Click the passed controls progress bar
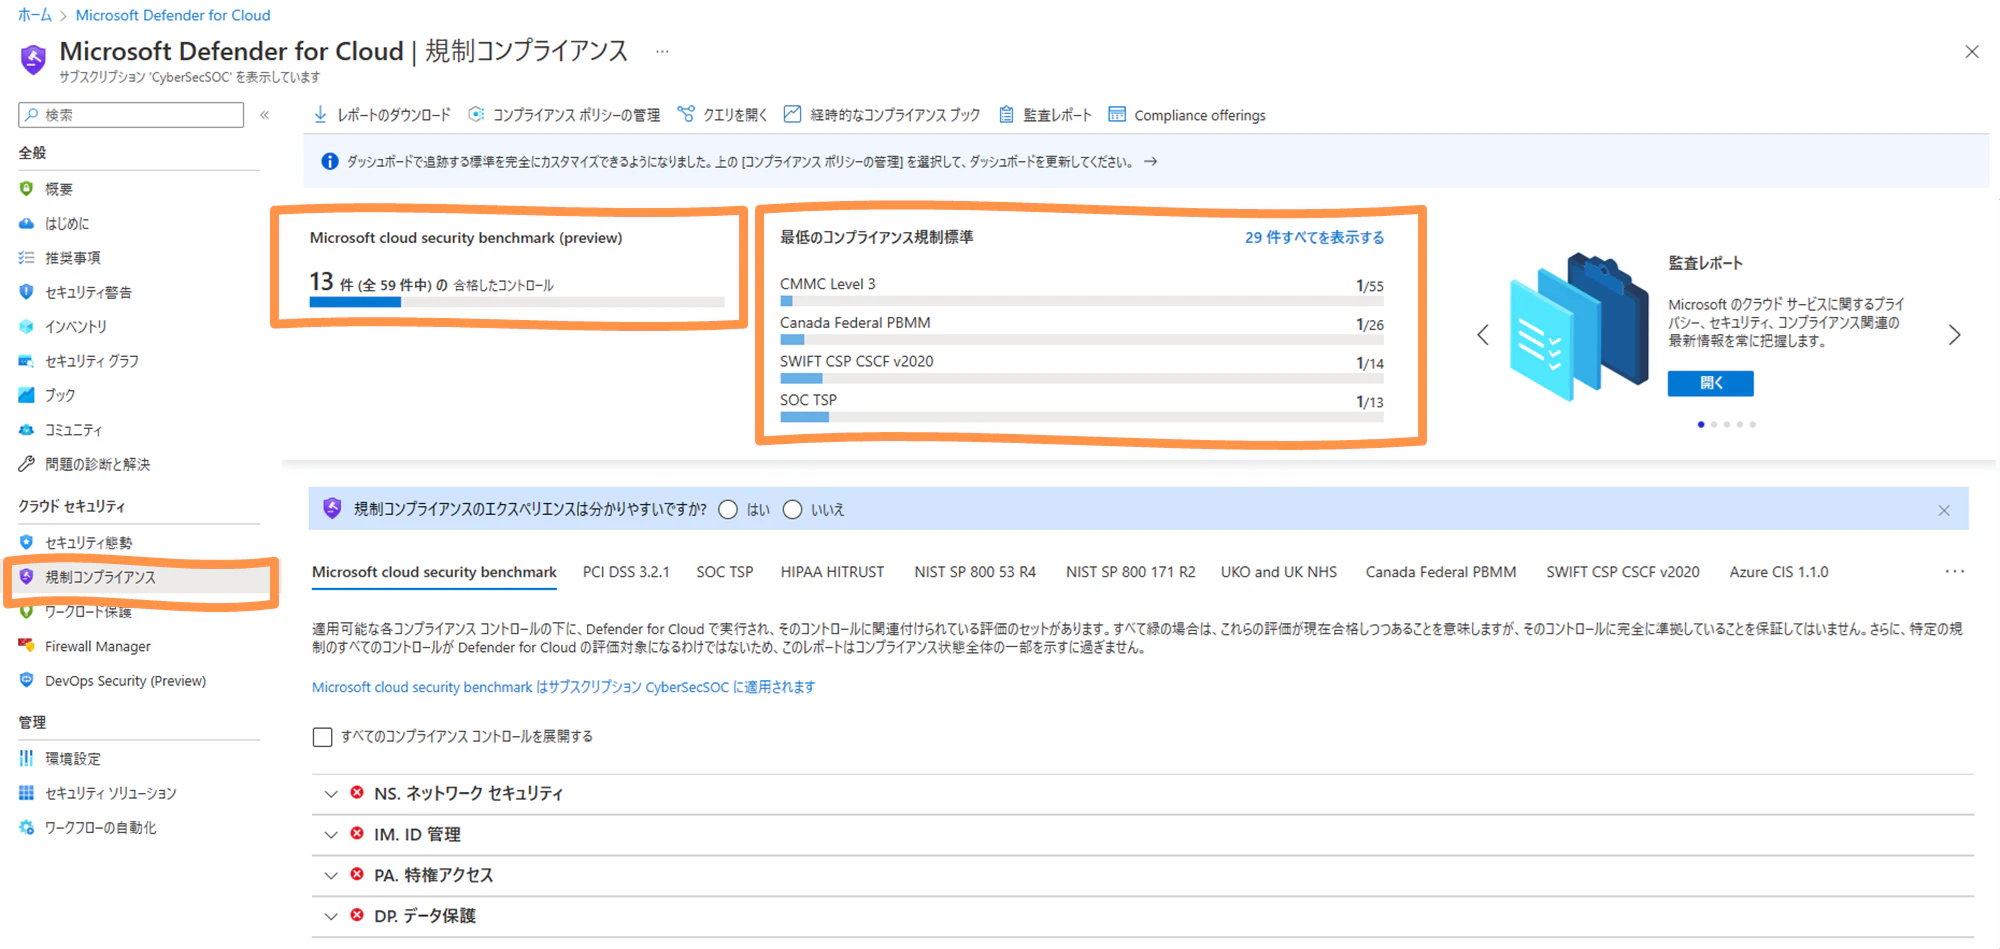Image resolution: width=2000 pixels, height=949 pixels. coord(517,301)
